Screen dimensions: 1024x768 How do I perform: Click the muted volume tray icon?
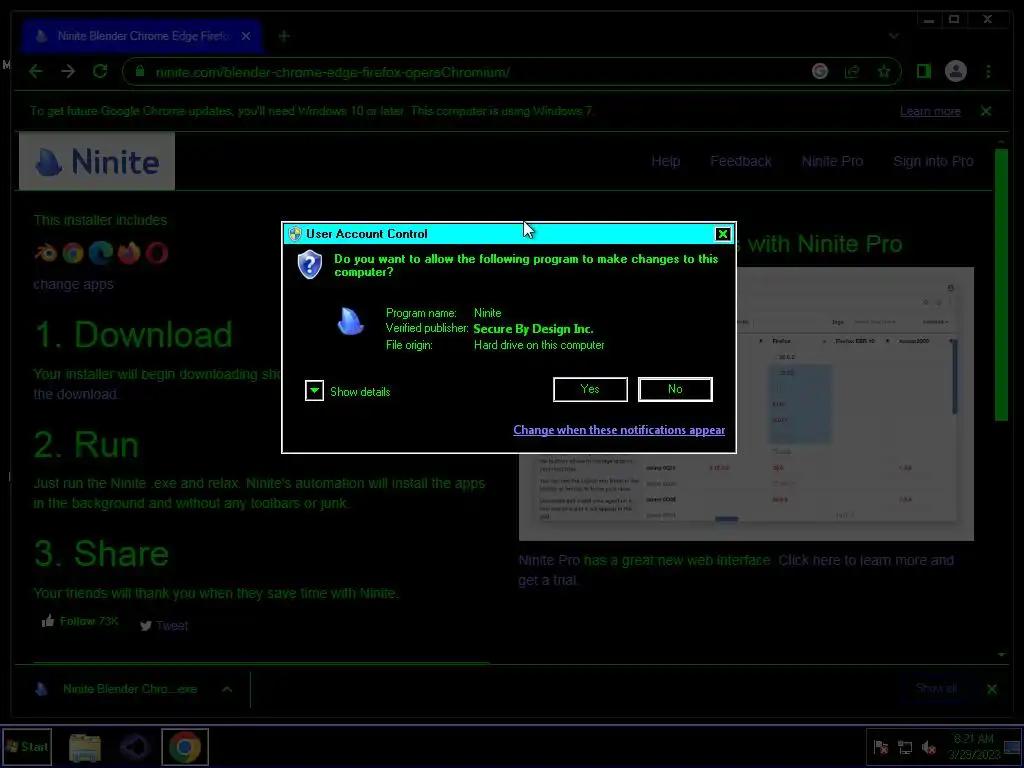coord(928,747)
